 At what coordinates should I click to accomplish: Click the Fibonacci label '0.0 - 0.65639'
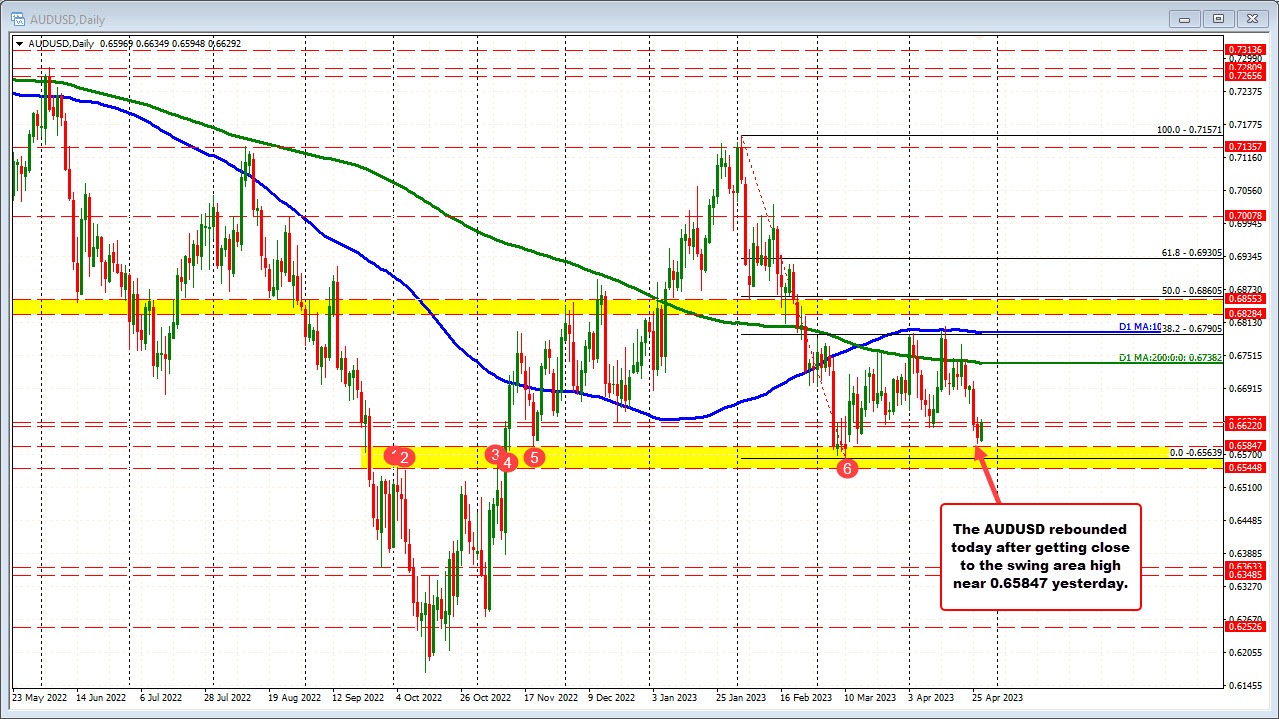pyautogui.click(x=1196, y=452)
